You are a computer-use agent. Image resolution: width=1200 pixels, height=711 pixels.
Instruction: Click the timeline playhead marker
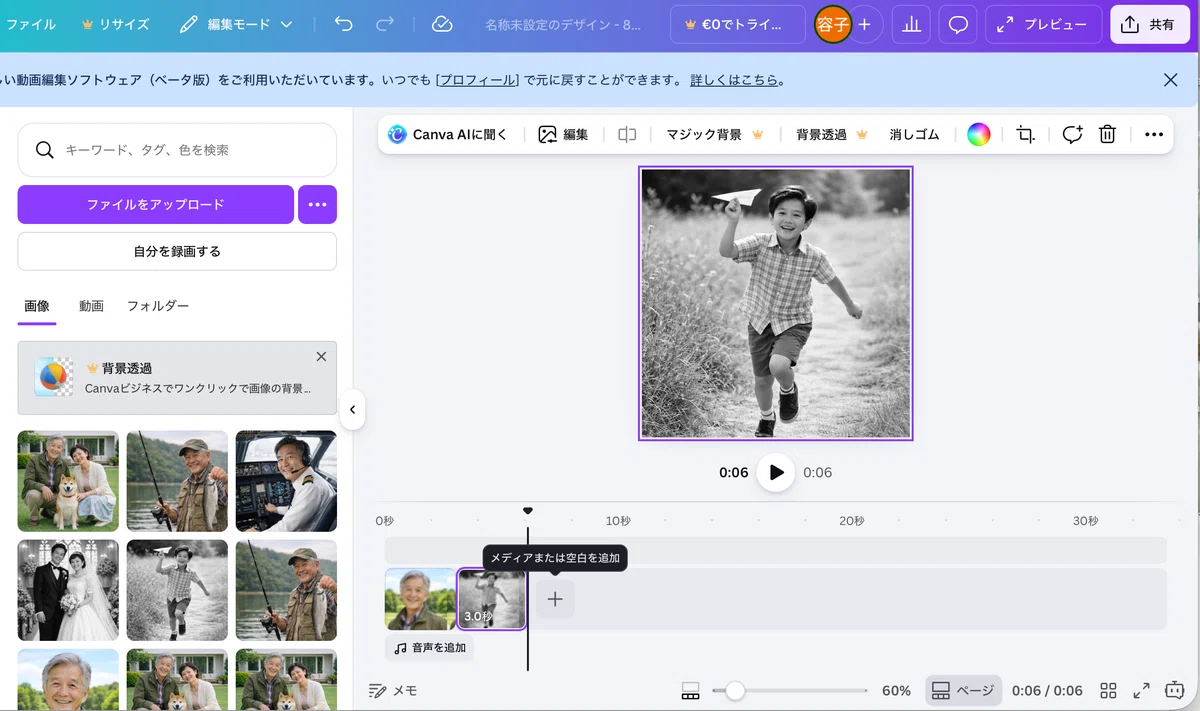click(528, 511)
